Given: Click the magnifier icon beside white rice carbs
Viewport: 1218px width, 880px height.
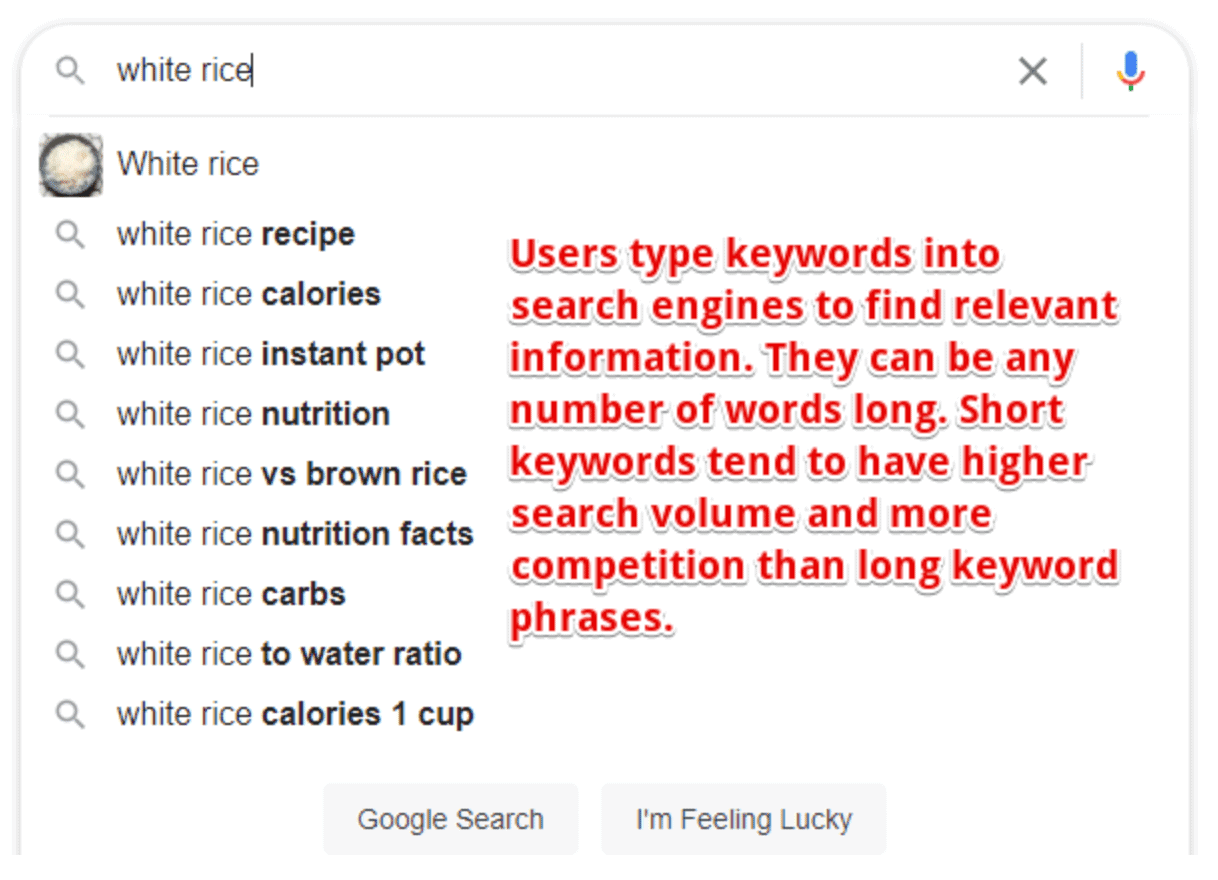Looking at the screenshot, I should (x=70, y=595).
